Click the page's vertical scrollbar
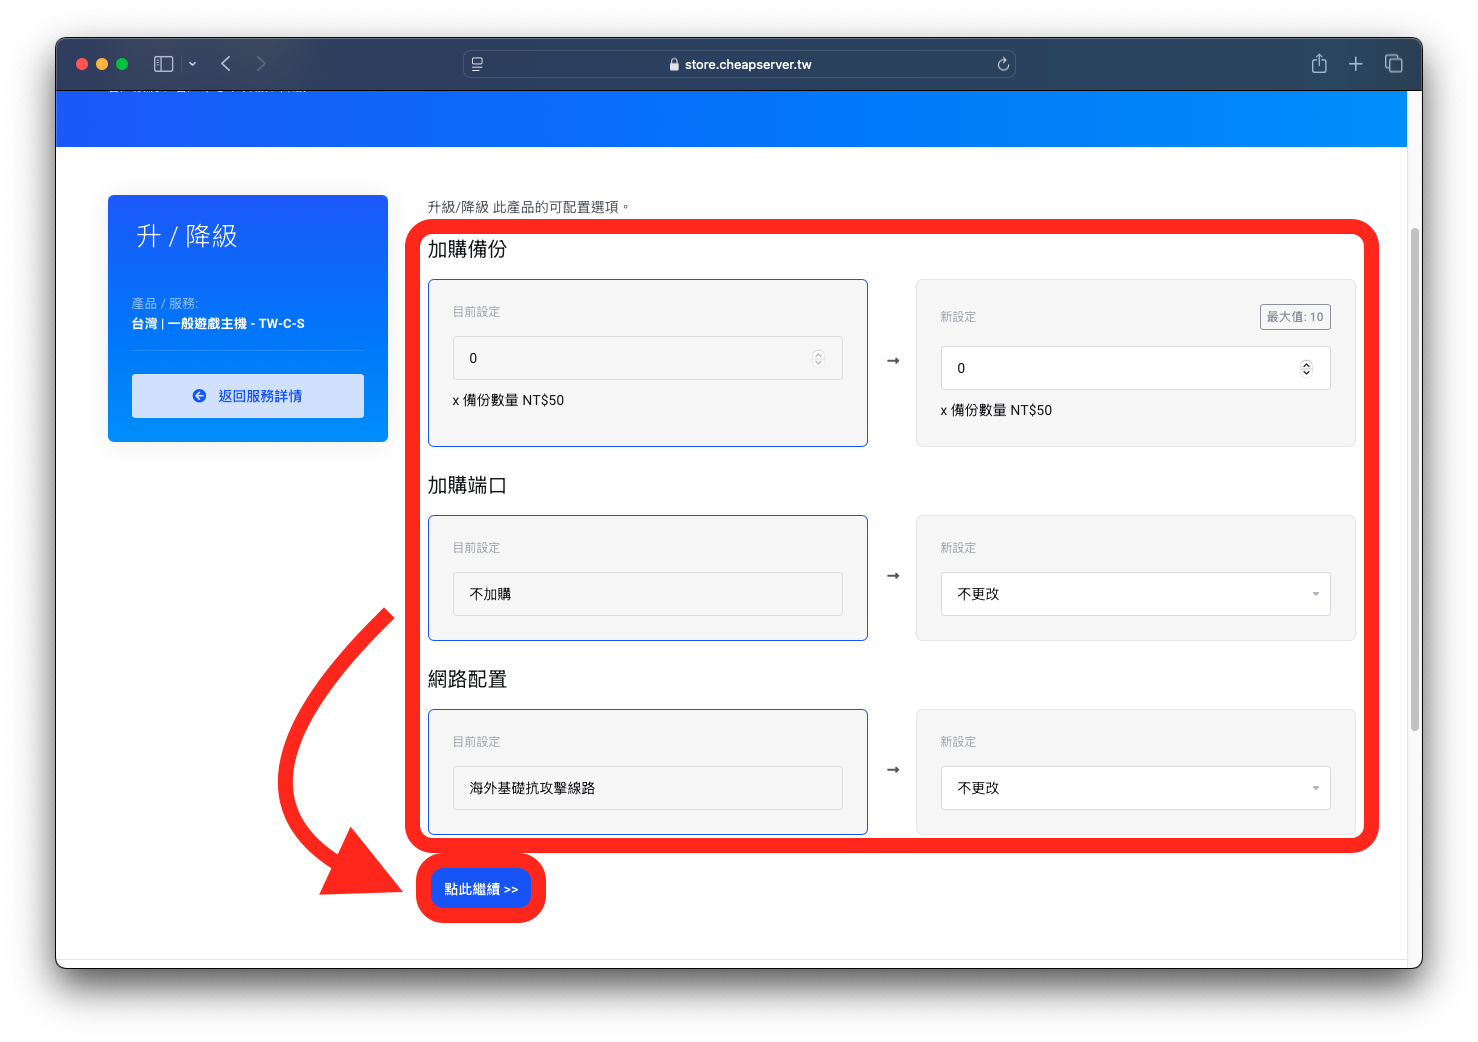This screenshot has width=1478, height=1042. (x=1414, y=480)
